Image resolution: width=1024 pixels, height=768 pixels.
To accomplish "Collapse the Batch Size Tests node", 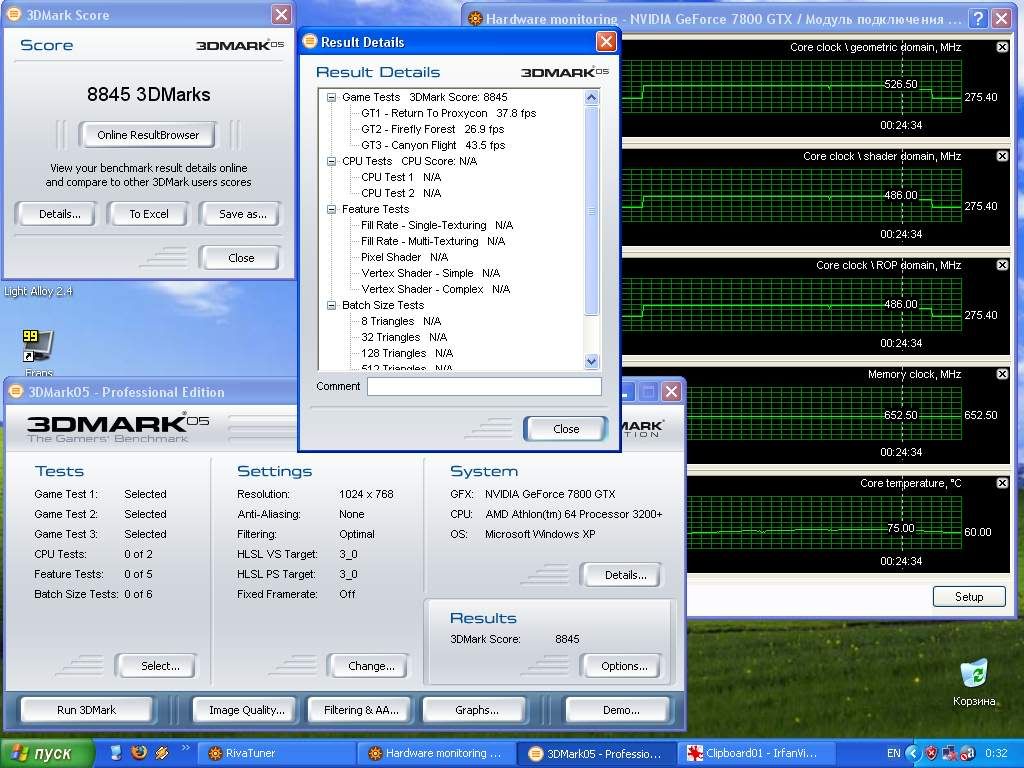I will [332, 305].
